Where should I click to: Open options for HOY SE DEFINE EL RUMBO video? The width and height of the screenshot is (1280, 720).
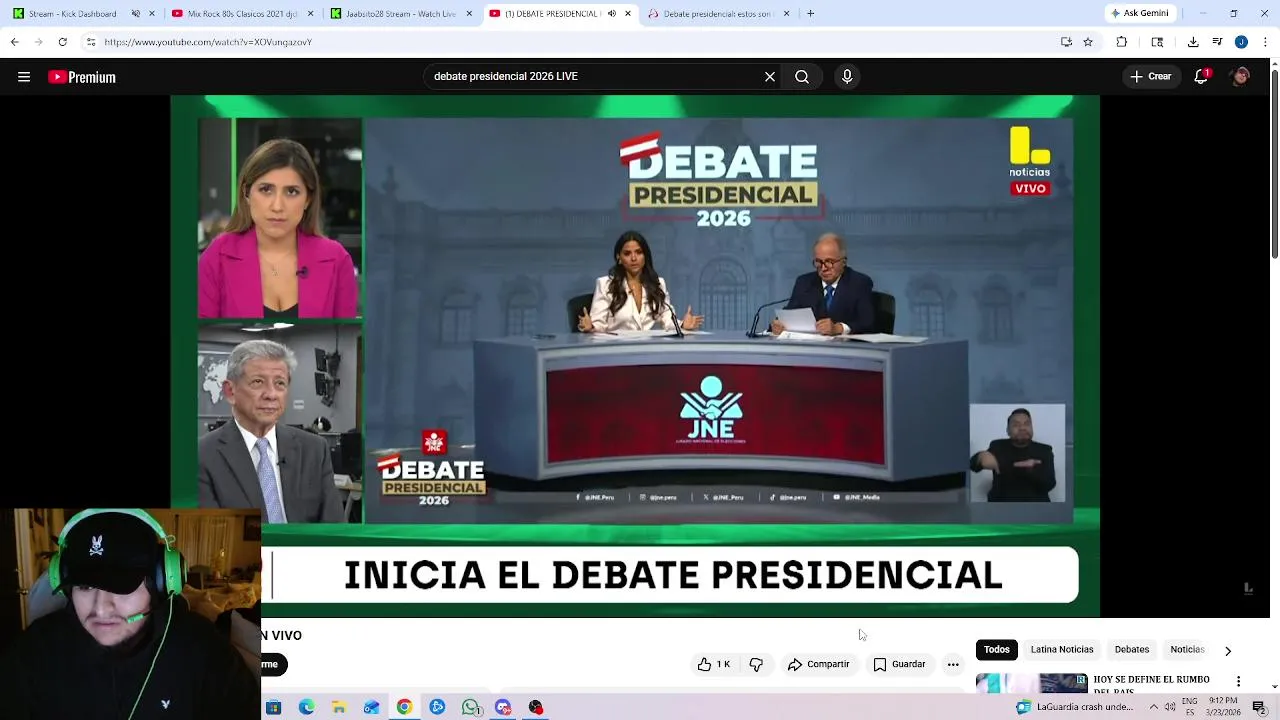[1238, 682]
